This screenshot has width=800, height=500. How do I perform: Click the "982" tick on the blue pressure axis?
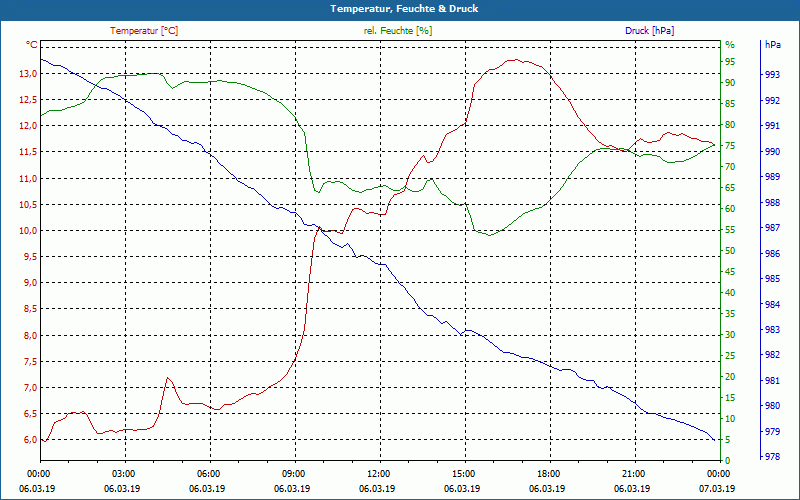coord(772,355)
